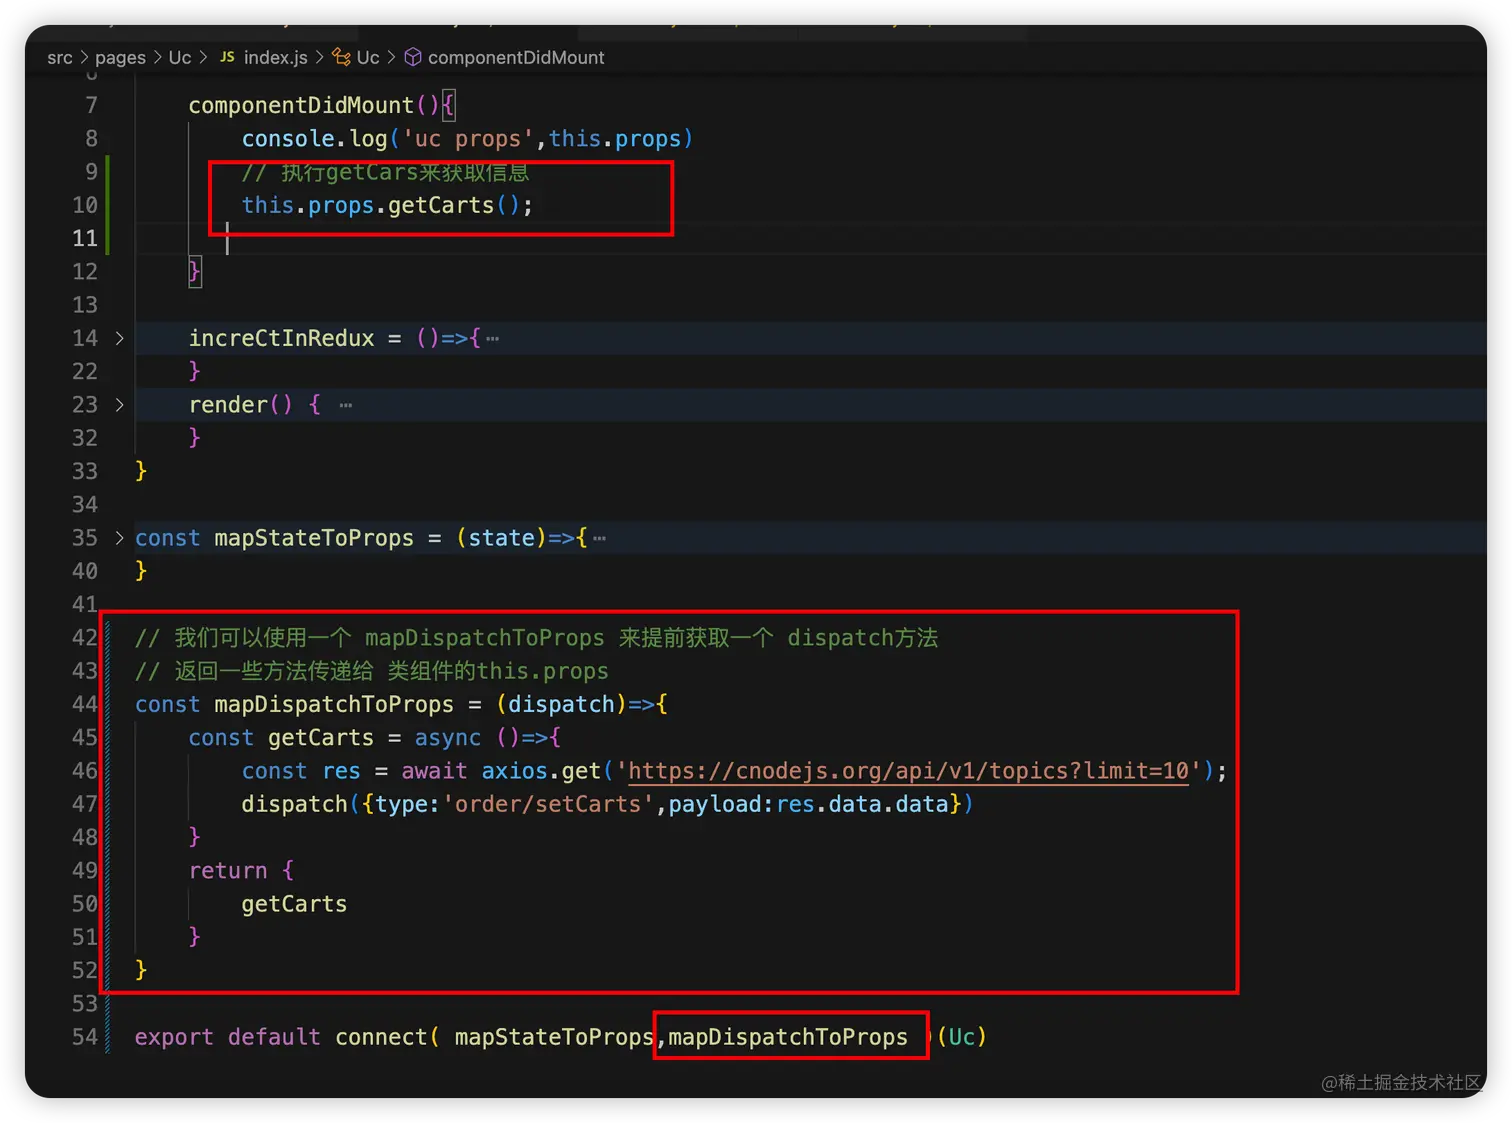Click line number 7 in the gutter
This screenshot has width=1512, height=1123.
[x=91, y=105]
